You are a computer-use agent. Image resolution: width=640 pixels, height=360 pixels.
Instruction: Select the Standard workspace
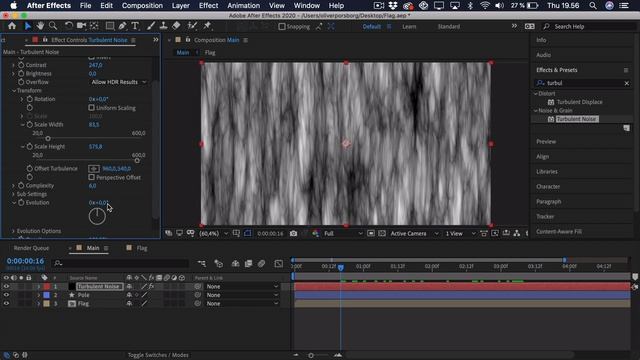pyautogui.click(x=449, y=27)
